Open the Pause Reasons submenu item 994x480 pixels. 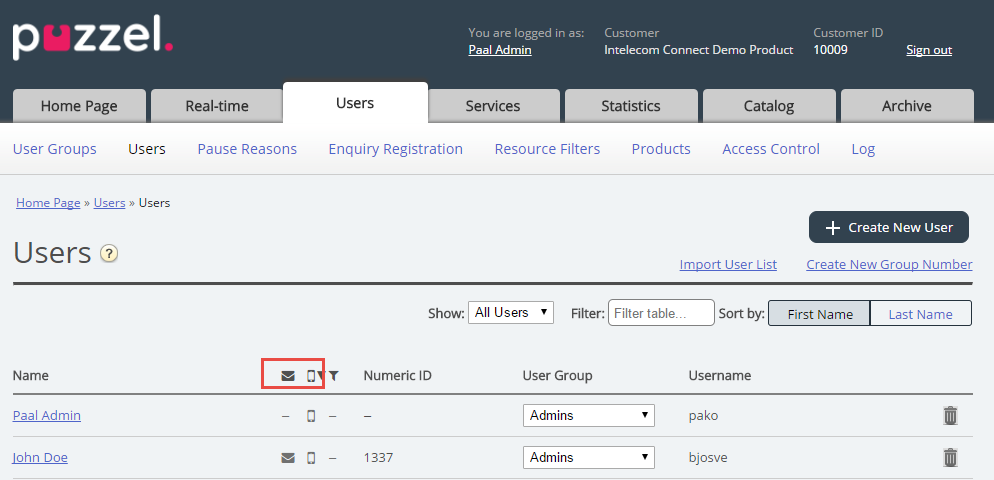tap(247, 149)
